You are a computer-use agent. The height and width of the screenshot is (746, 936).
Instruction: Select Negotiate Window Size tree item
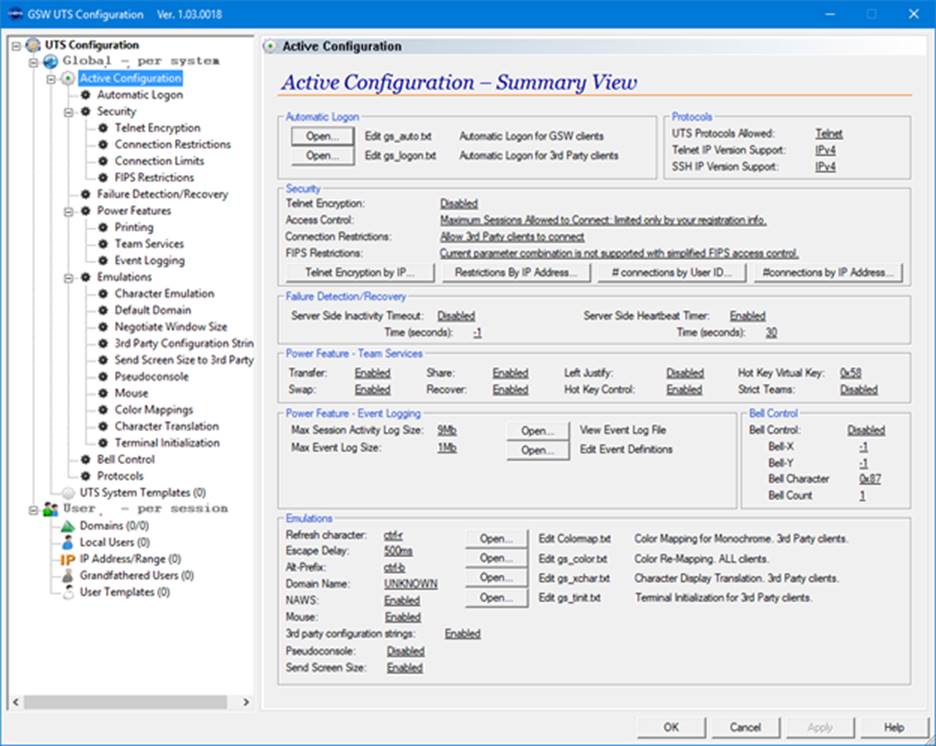click(171, 327)
